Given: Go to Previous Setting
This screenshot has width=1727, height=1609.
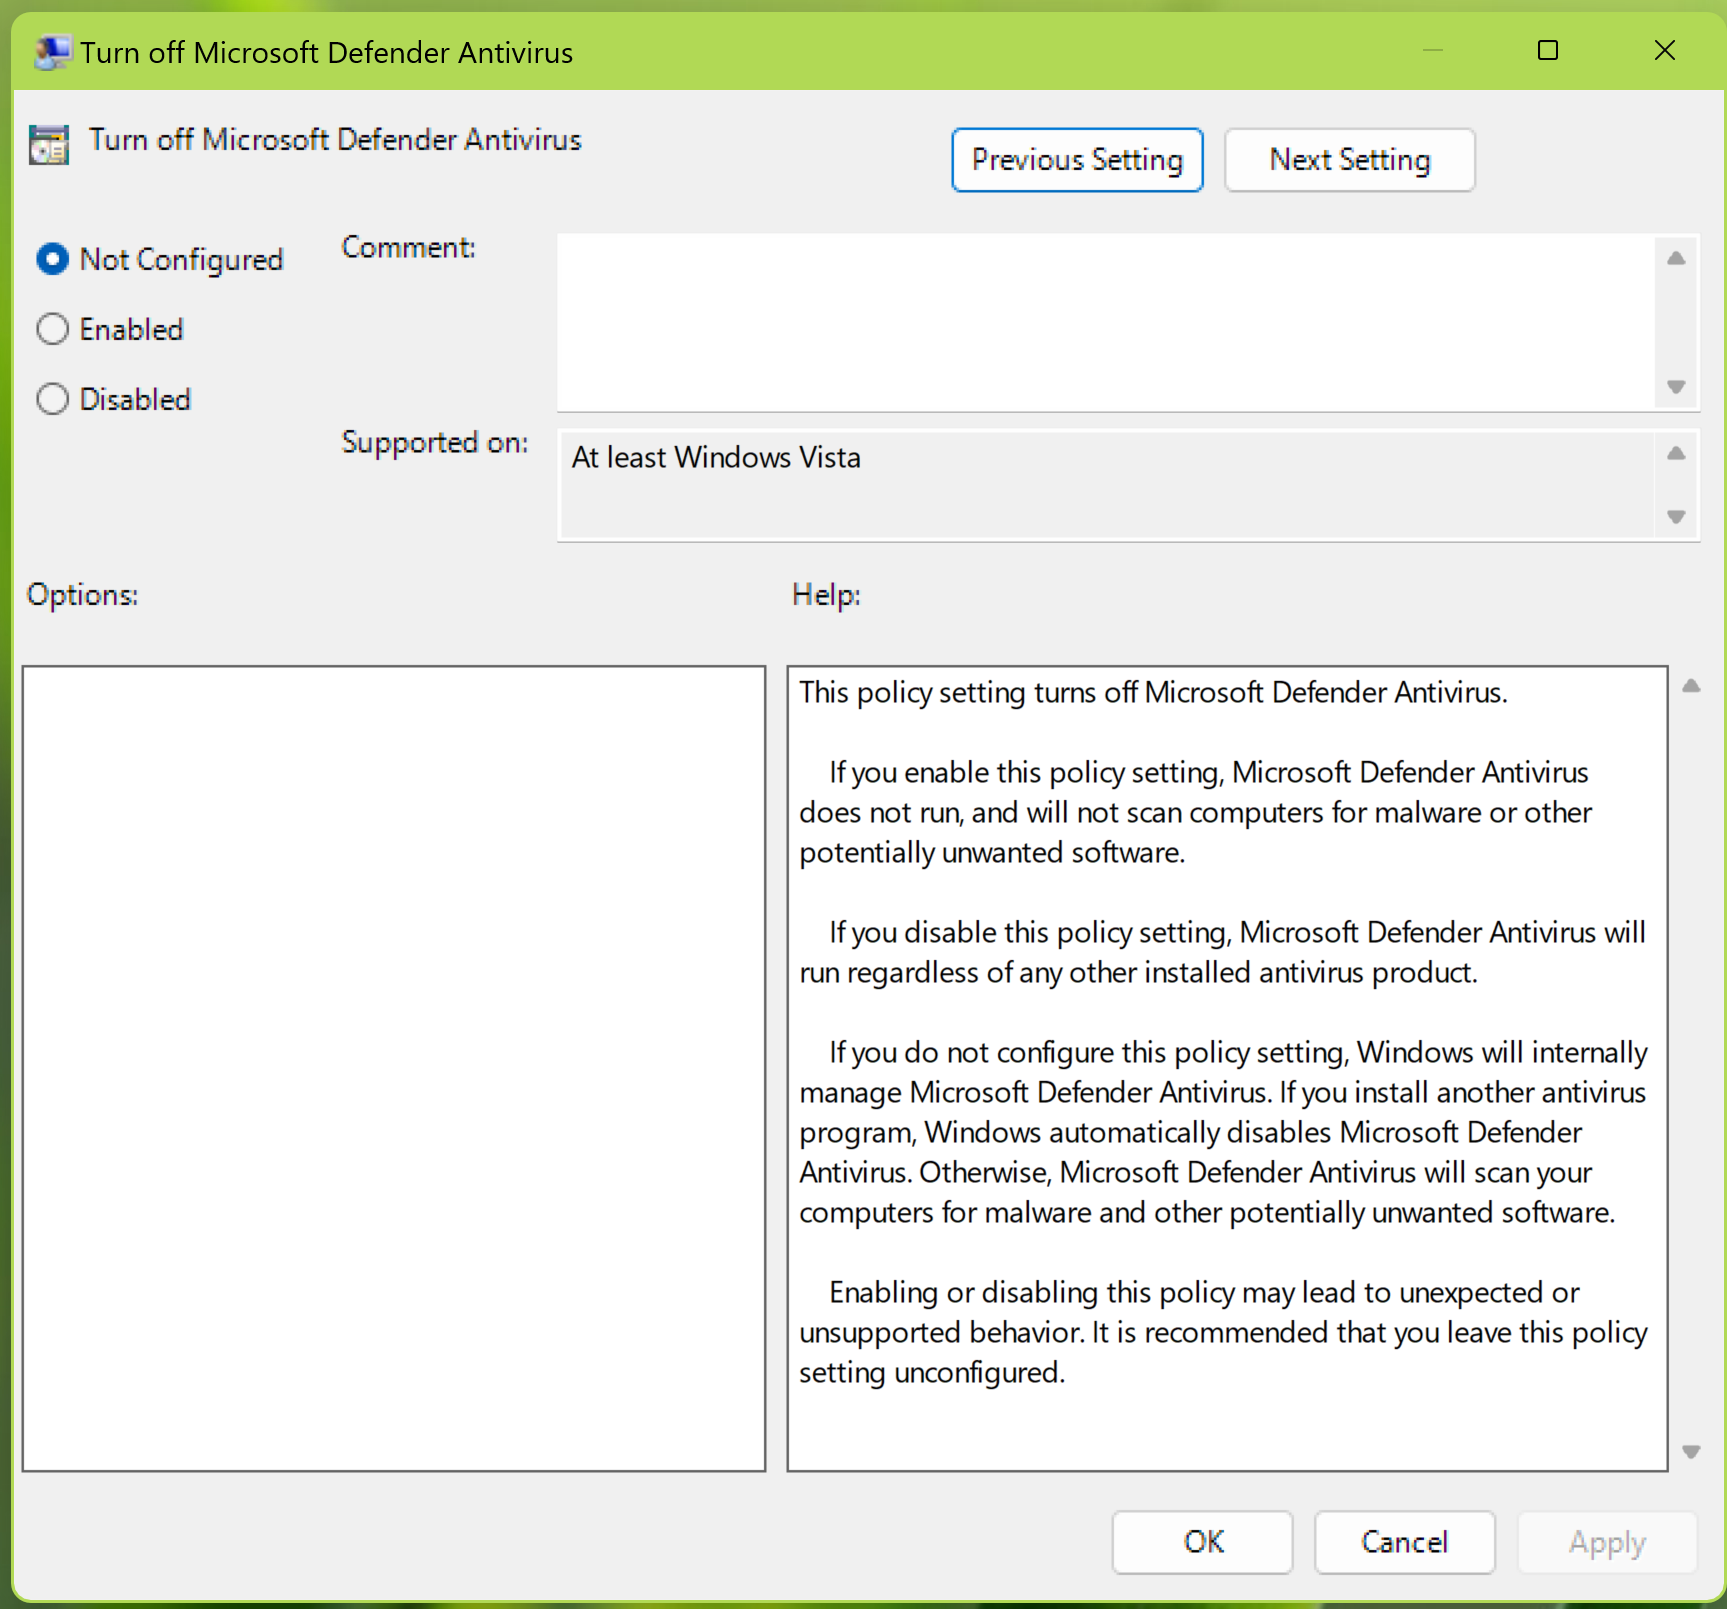Looking at the screenshot, I should [1077, 160].
